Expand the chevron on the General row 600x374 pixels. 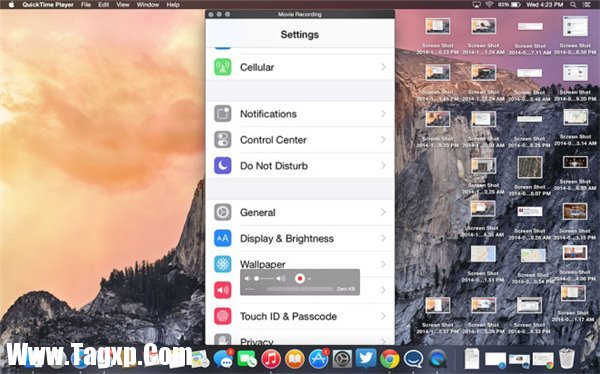click(x=383, y=212)
